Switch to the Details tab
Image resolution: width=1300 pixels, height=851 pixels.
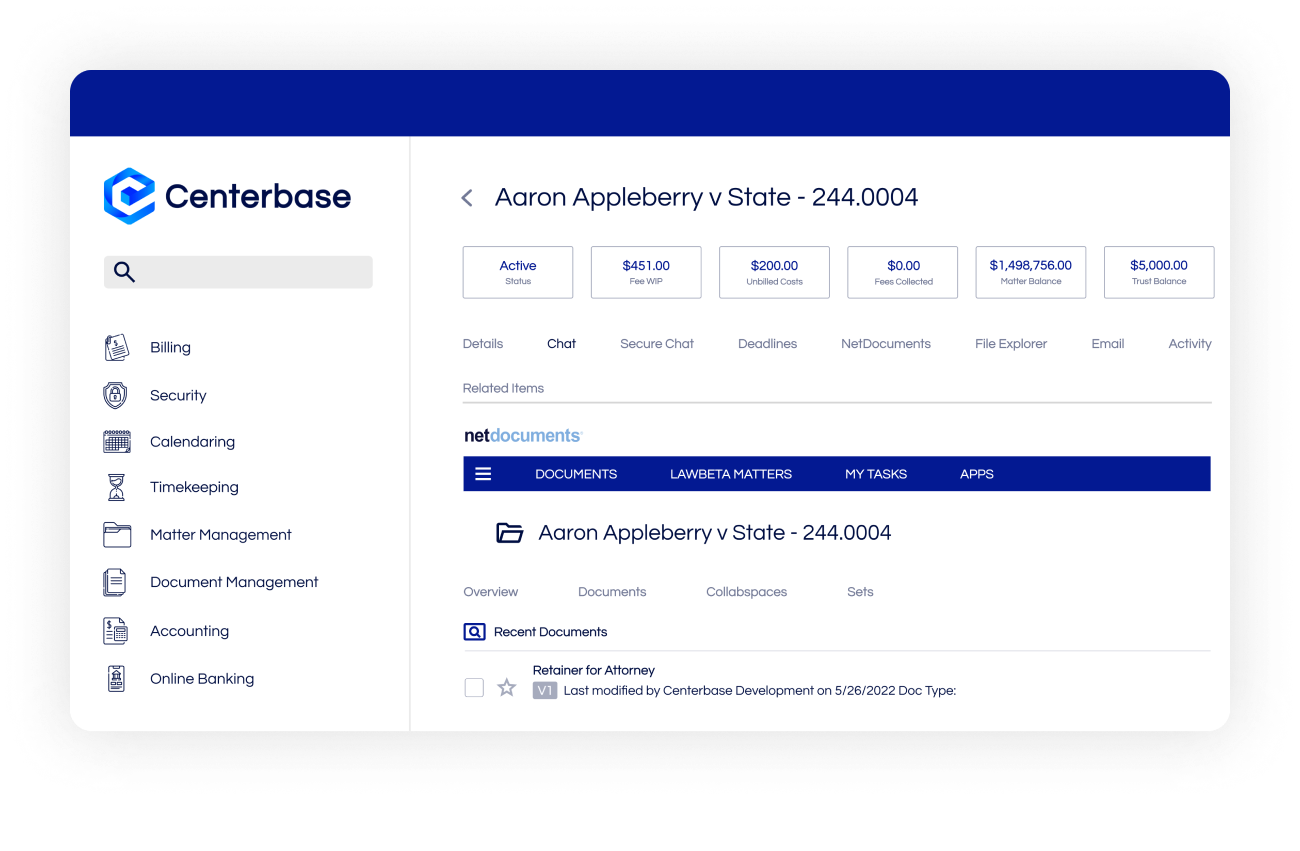click(483, 344)
